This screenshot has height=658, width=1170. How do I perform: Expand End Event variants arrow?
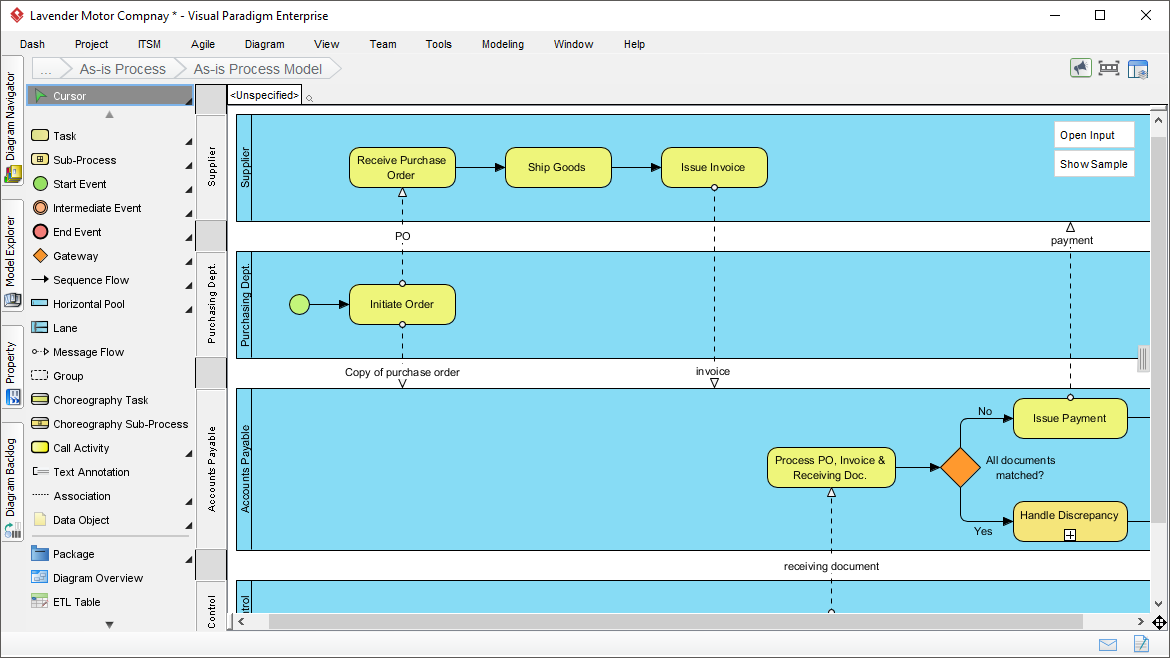pyautogui.click(x=189, y=238)
